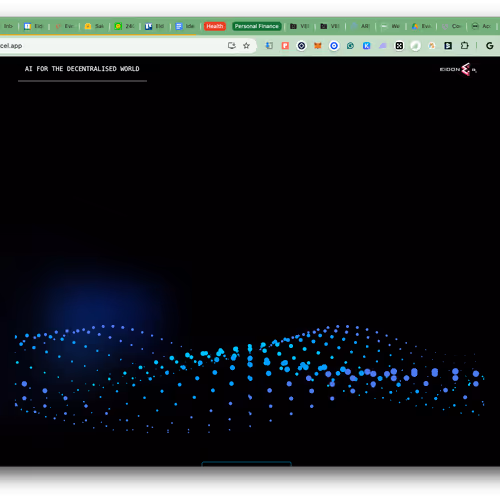Expand the Personal Finance tab group
Image resolution: width=500 pixels, height=500 pixels.
point(256,26)
